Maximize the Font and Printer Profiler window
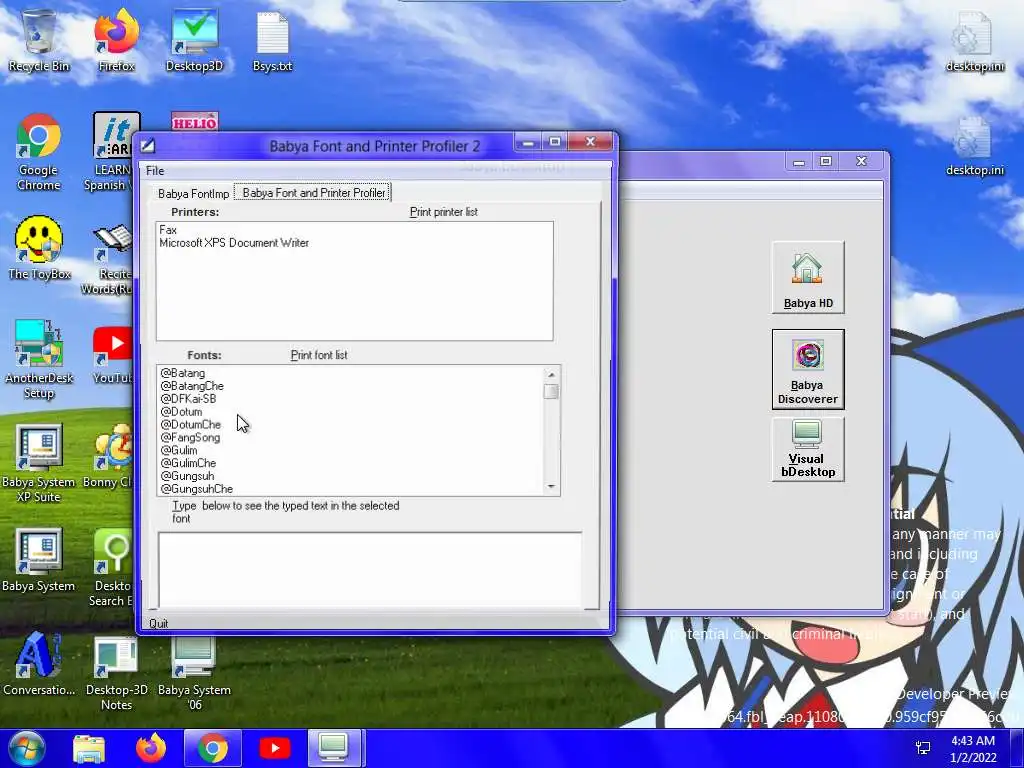1024x768 pixels. point(554,142)
